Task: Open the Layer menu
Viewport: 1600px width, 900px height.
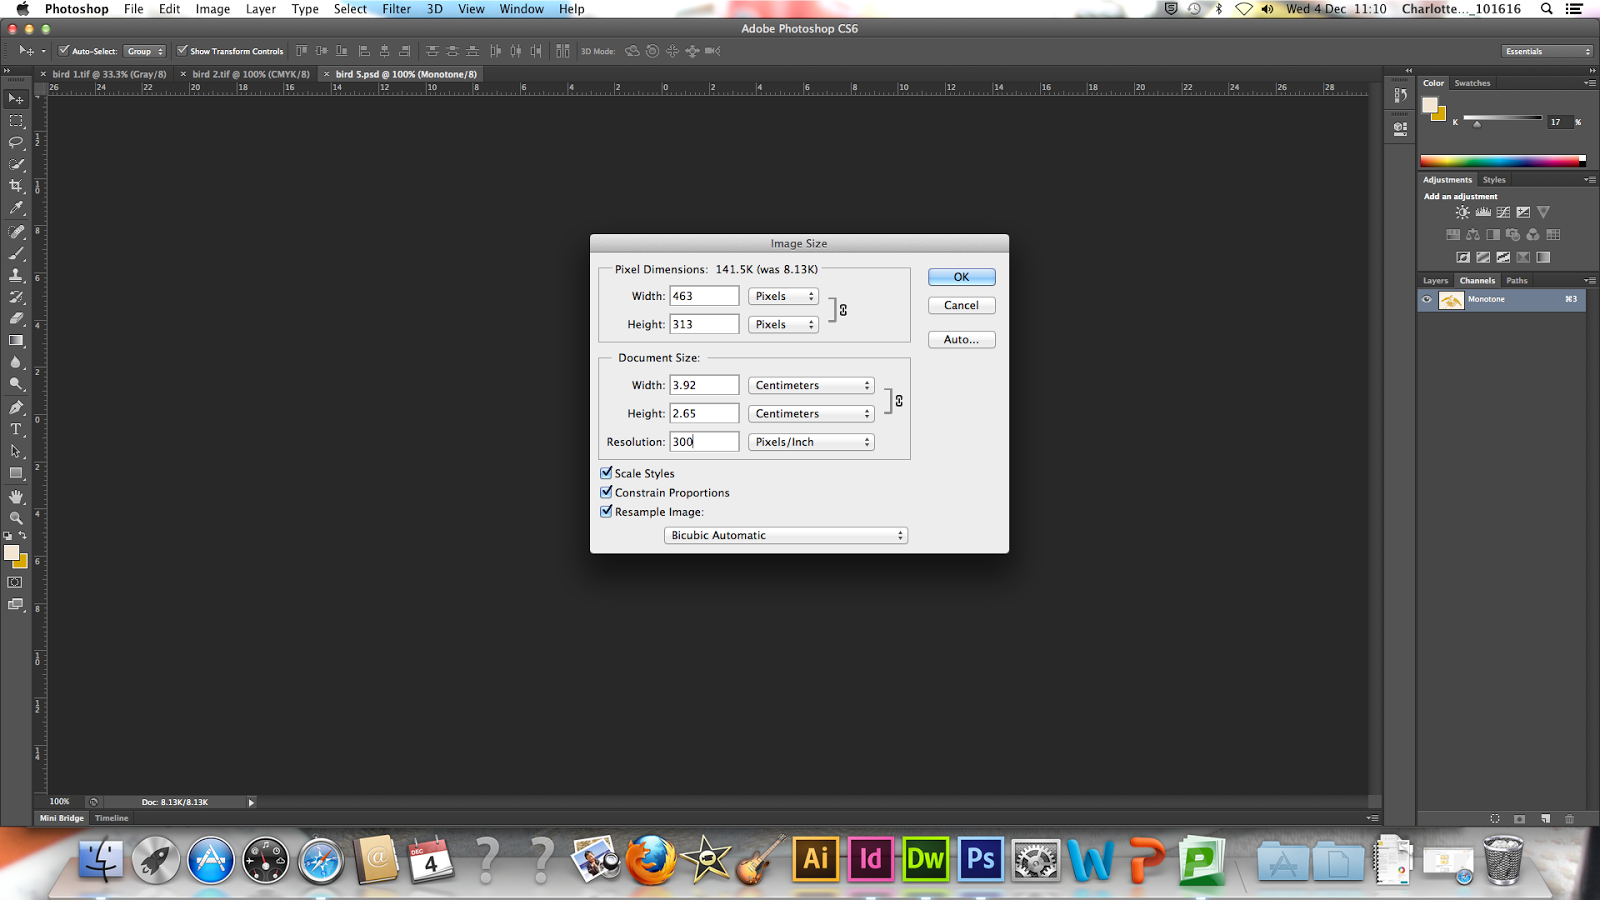Action: 261,9
